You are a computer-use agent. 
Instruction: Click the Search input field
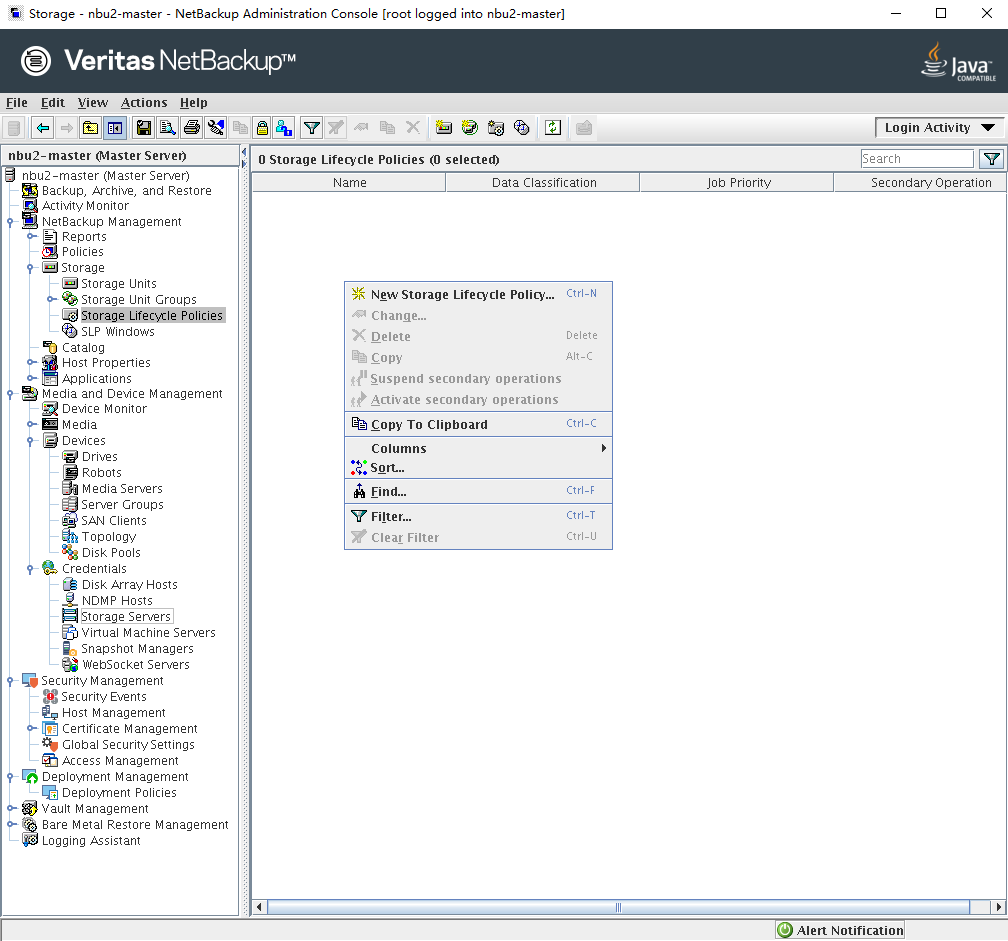916,159
